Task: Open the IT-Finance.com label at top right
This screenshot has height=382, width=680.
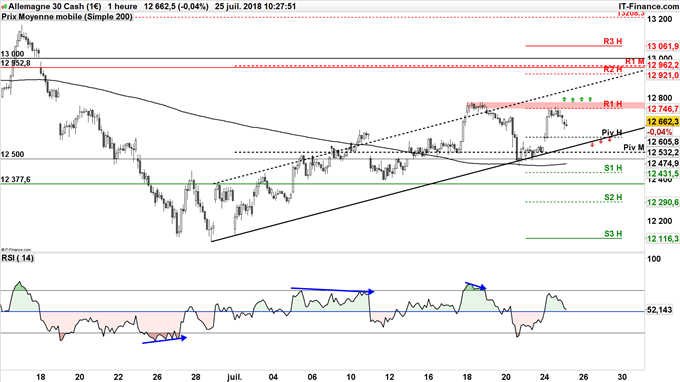Action: click(648, 7)
